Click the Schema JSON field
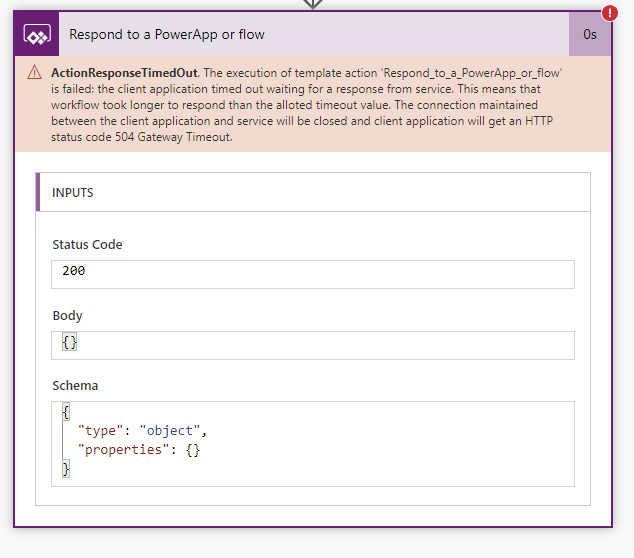 tap(313, 444)
